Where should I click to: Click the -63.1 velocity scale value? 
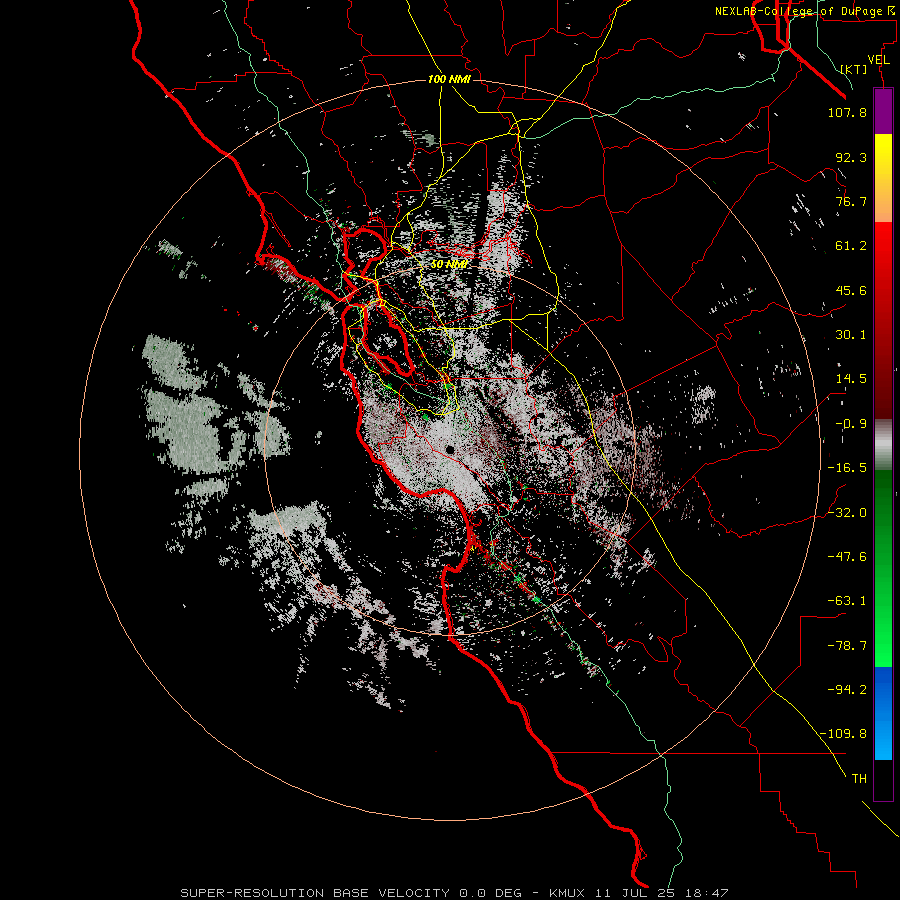point(847,601)
